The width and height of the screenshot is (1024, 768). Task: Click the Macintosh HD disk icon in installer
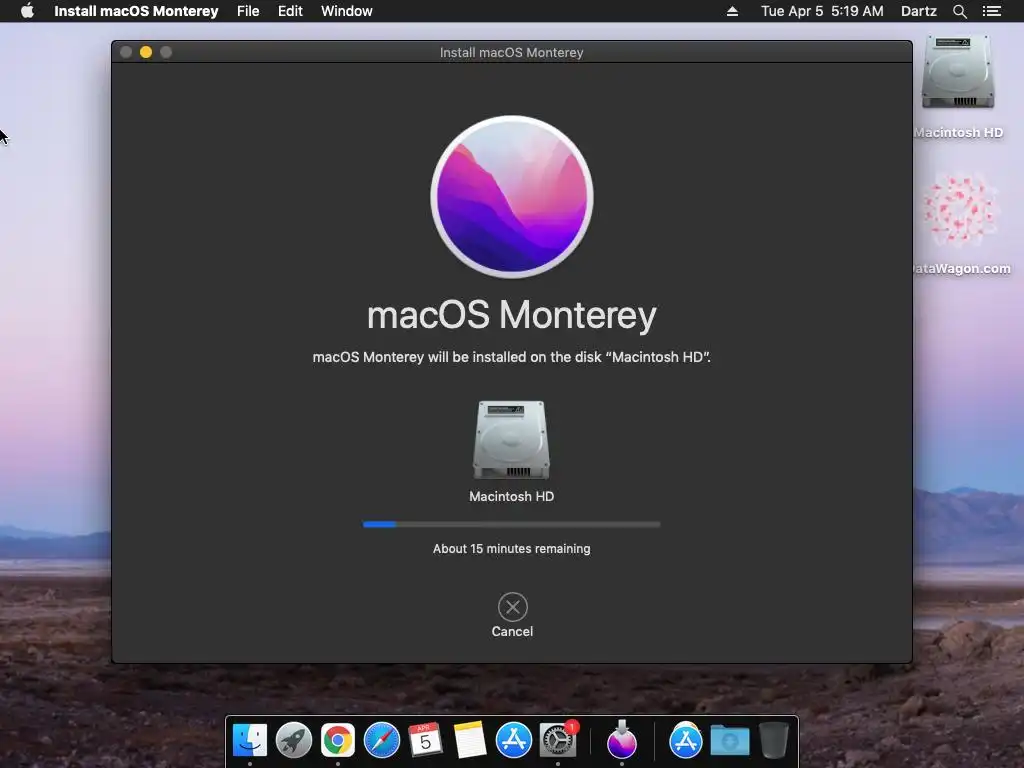point(511,440)
